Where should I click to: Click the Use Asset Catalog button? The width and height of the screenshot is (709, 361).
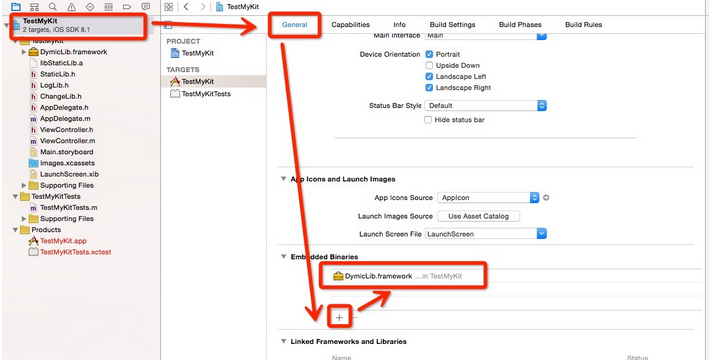pyautogui.click(x=478, y=216)
